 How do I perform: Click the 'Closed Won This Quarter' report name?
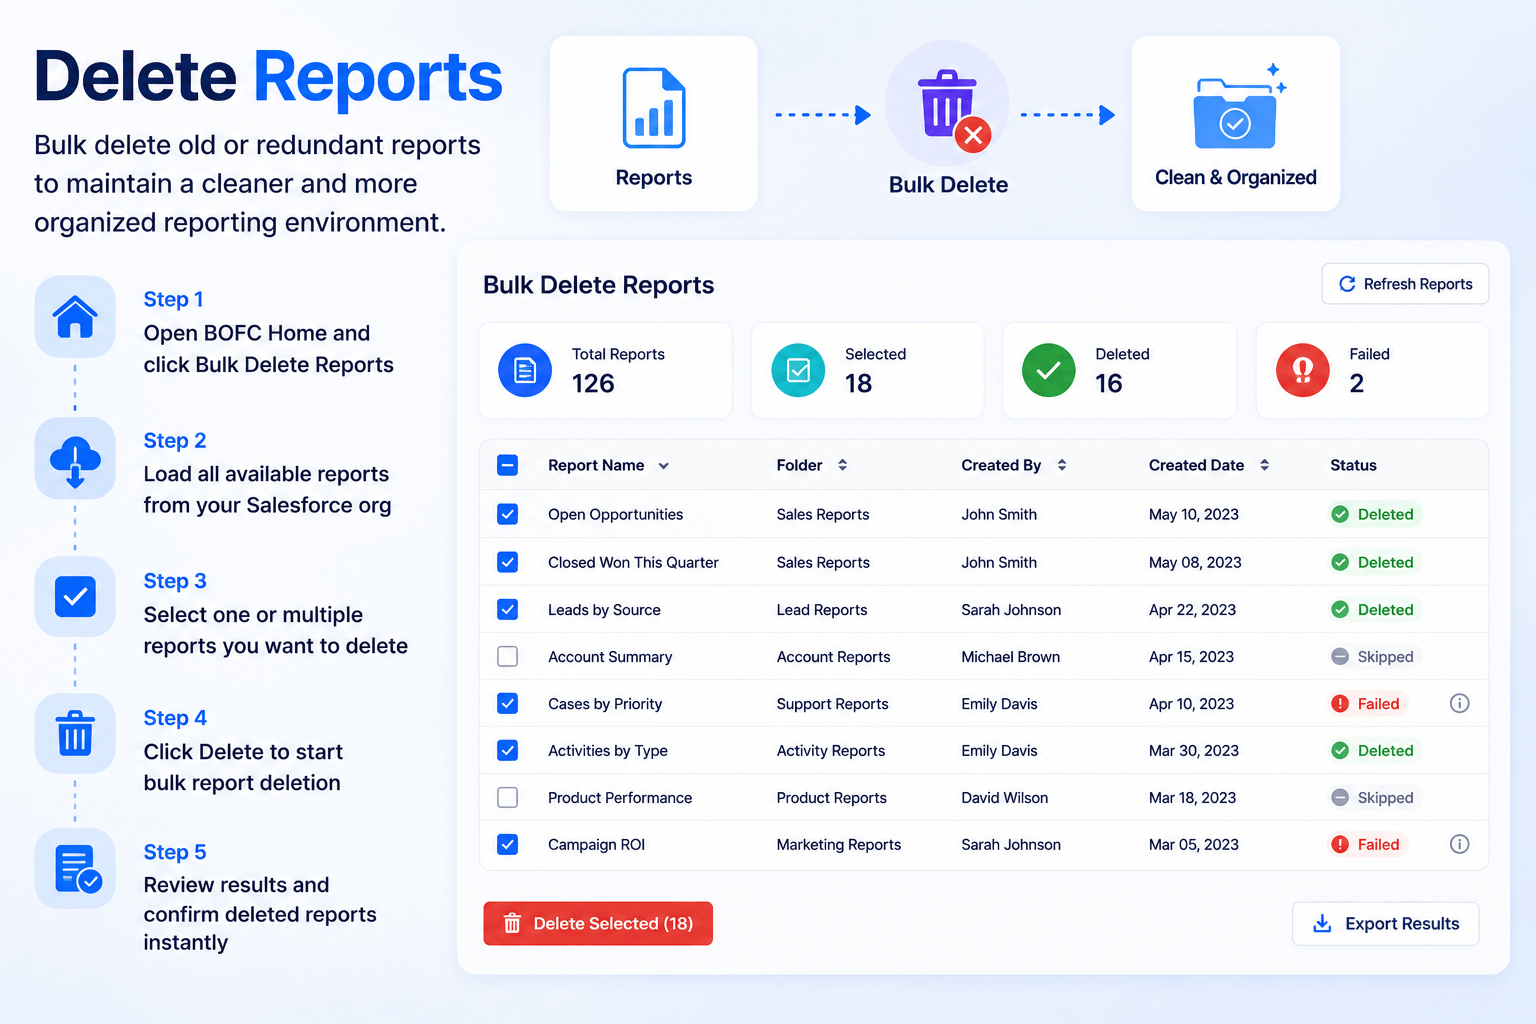pyautogui.click(x=633, y=562)
